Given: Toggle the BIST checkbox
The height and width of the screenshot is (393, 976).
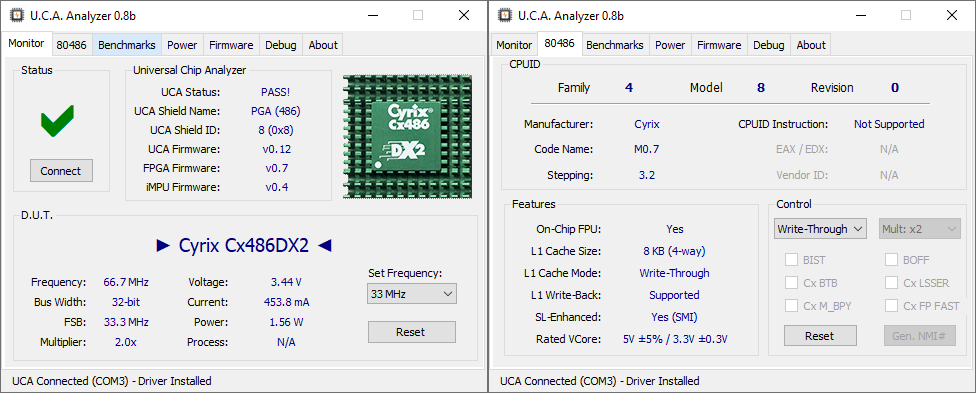Looking at the screenshot, I should (791, 260).
